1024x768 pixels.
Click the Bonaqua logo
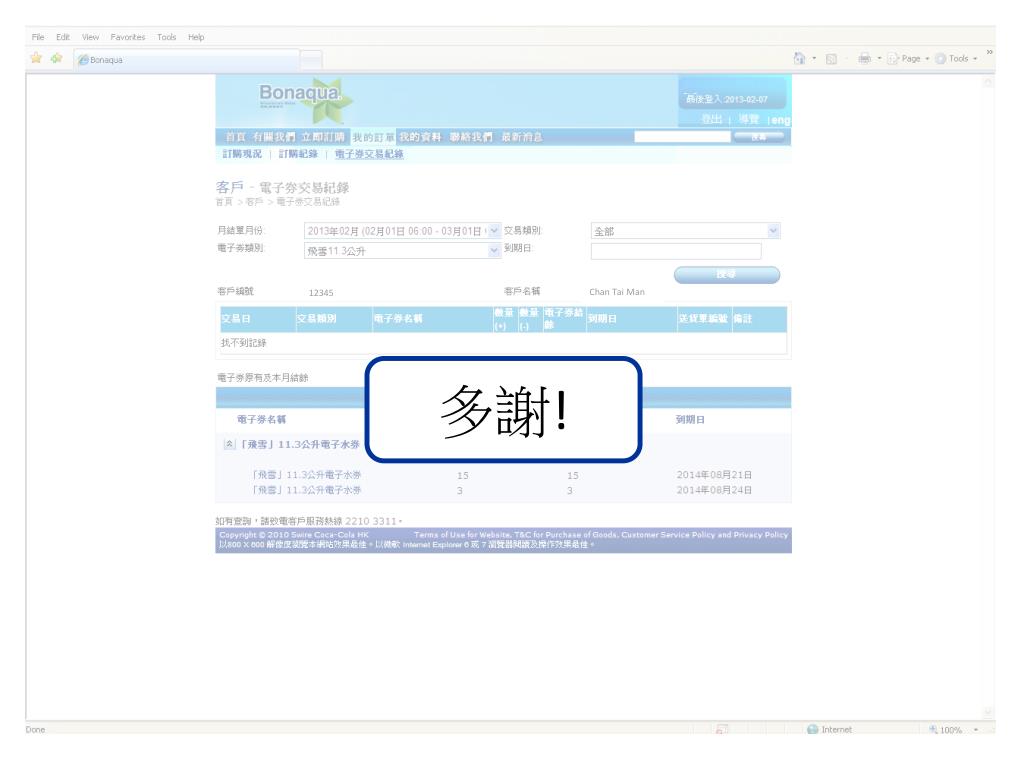304,100
